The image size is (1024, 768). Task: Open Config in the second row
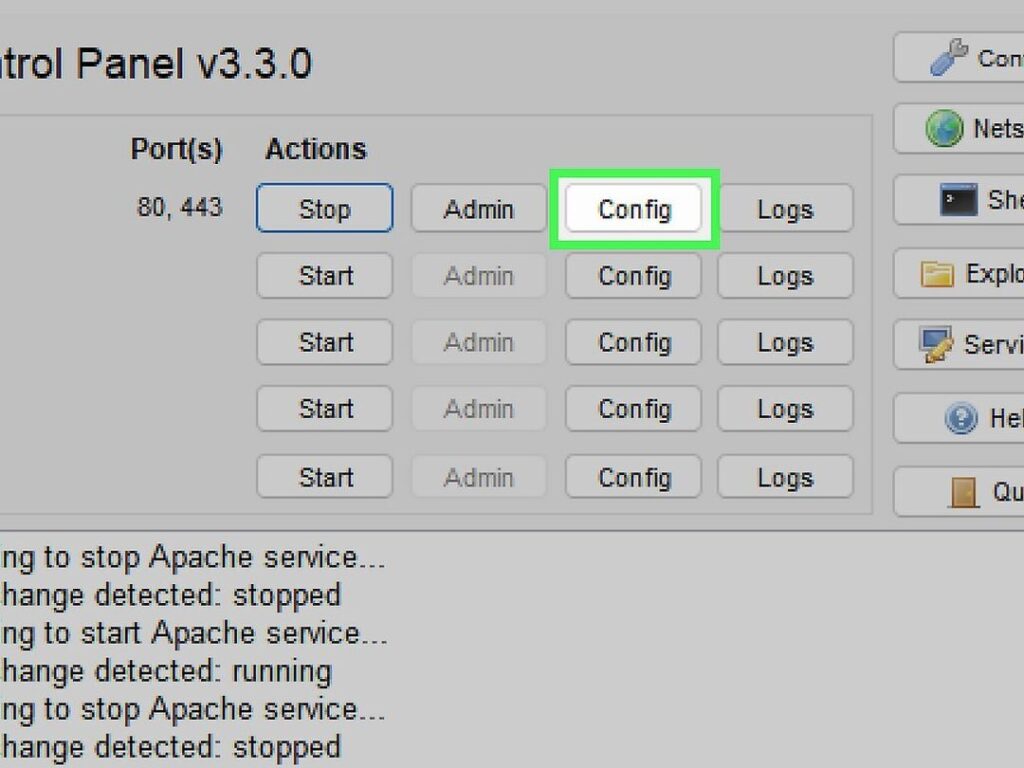tap(634, 276)
